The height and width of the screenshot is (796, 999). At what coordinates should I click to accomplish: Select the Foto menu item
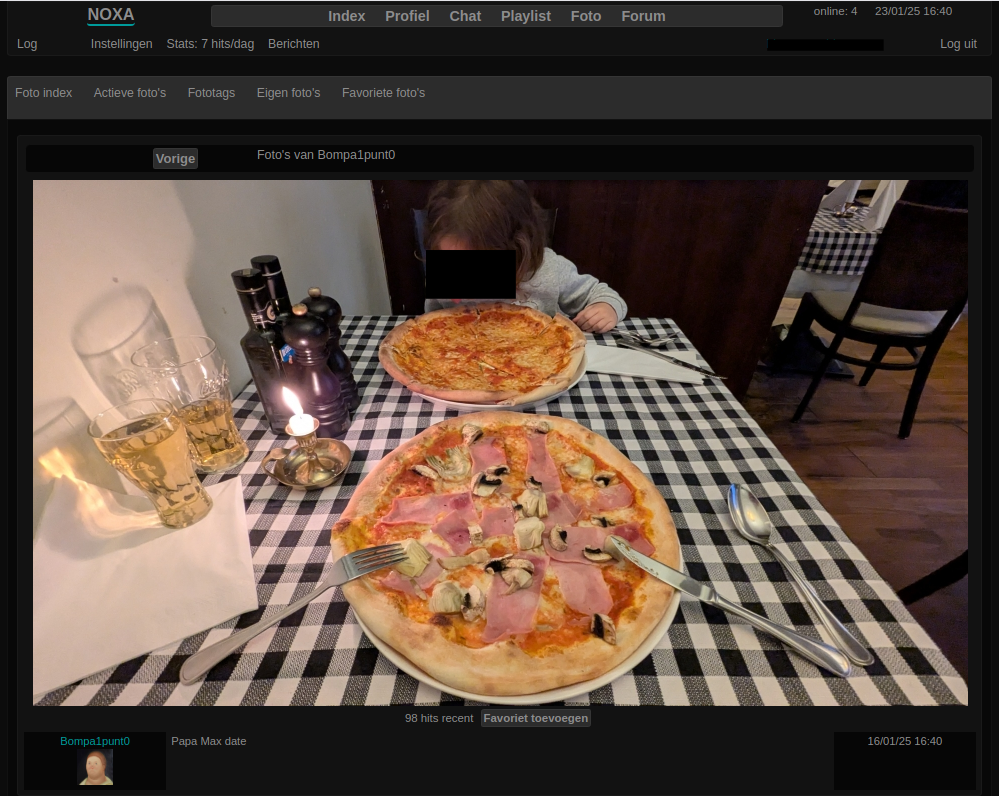(586, 17)
